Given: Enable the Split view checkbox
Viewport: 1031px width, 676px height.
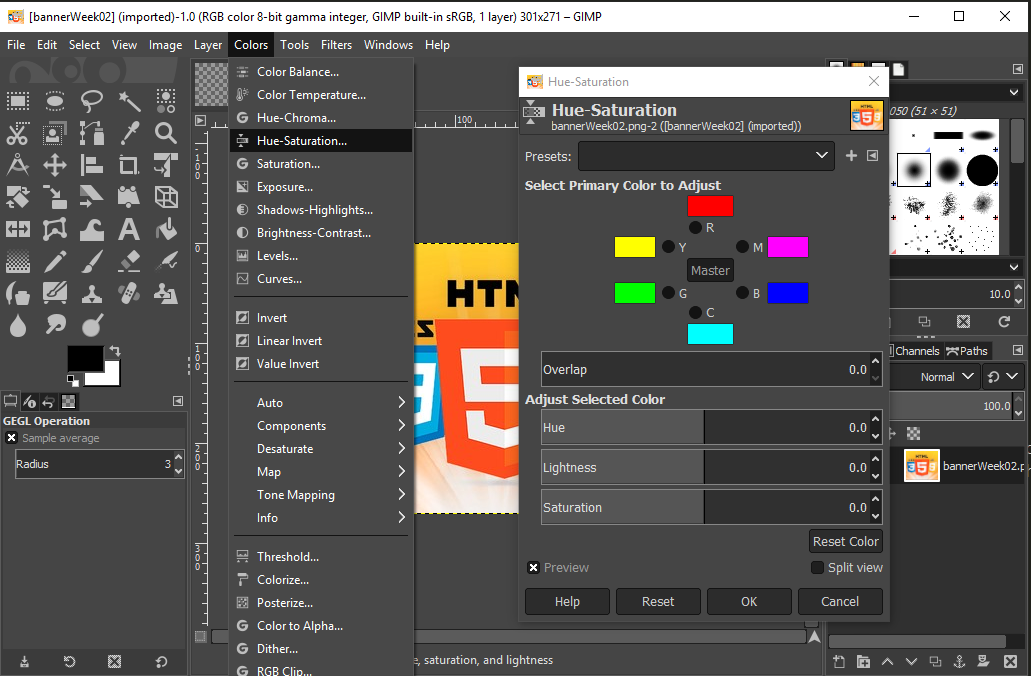Looking at the screenshot, I should pyautogui.click(x=817, y=567).
